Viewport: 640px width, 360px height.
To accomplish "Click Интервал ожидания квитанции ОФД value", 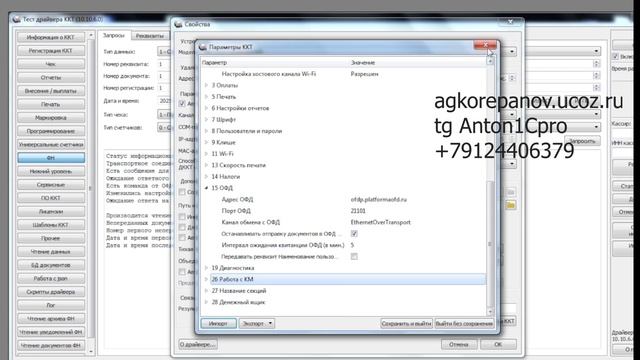I will click(x=352, y=245).
